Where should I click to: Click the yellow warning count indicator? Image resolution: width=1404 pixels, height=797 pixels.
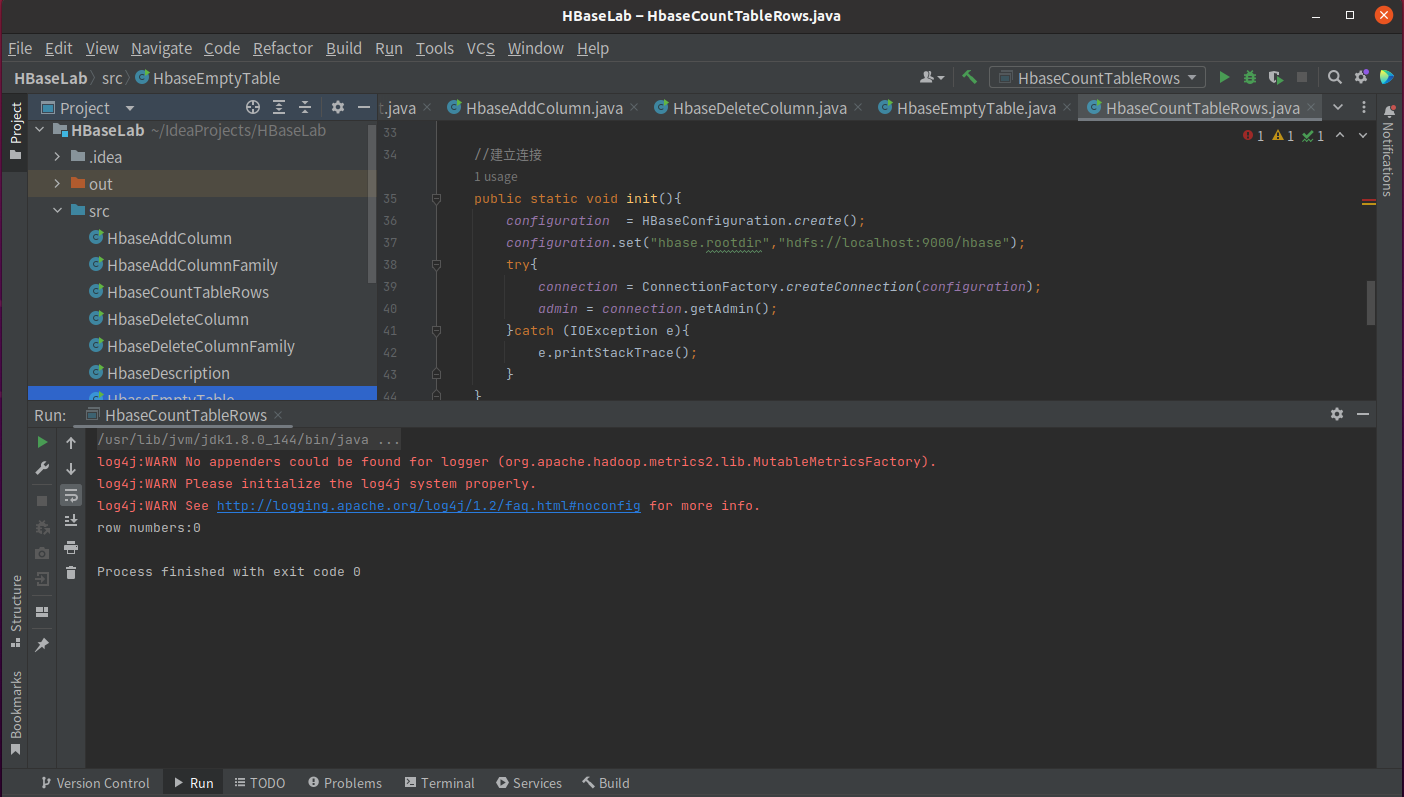click(1283, 136)
